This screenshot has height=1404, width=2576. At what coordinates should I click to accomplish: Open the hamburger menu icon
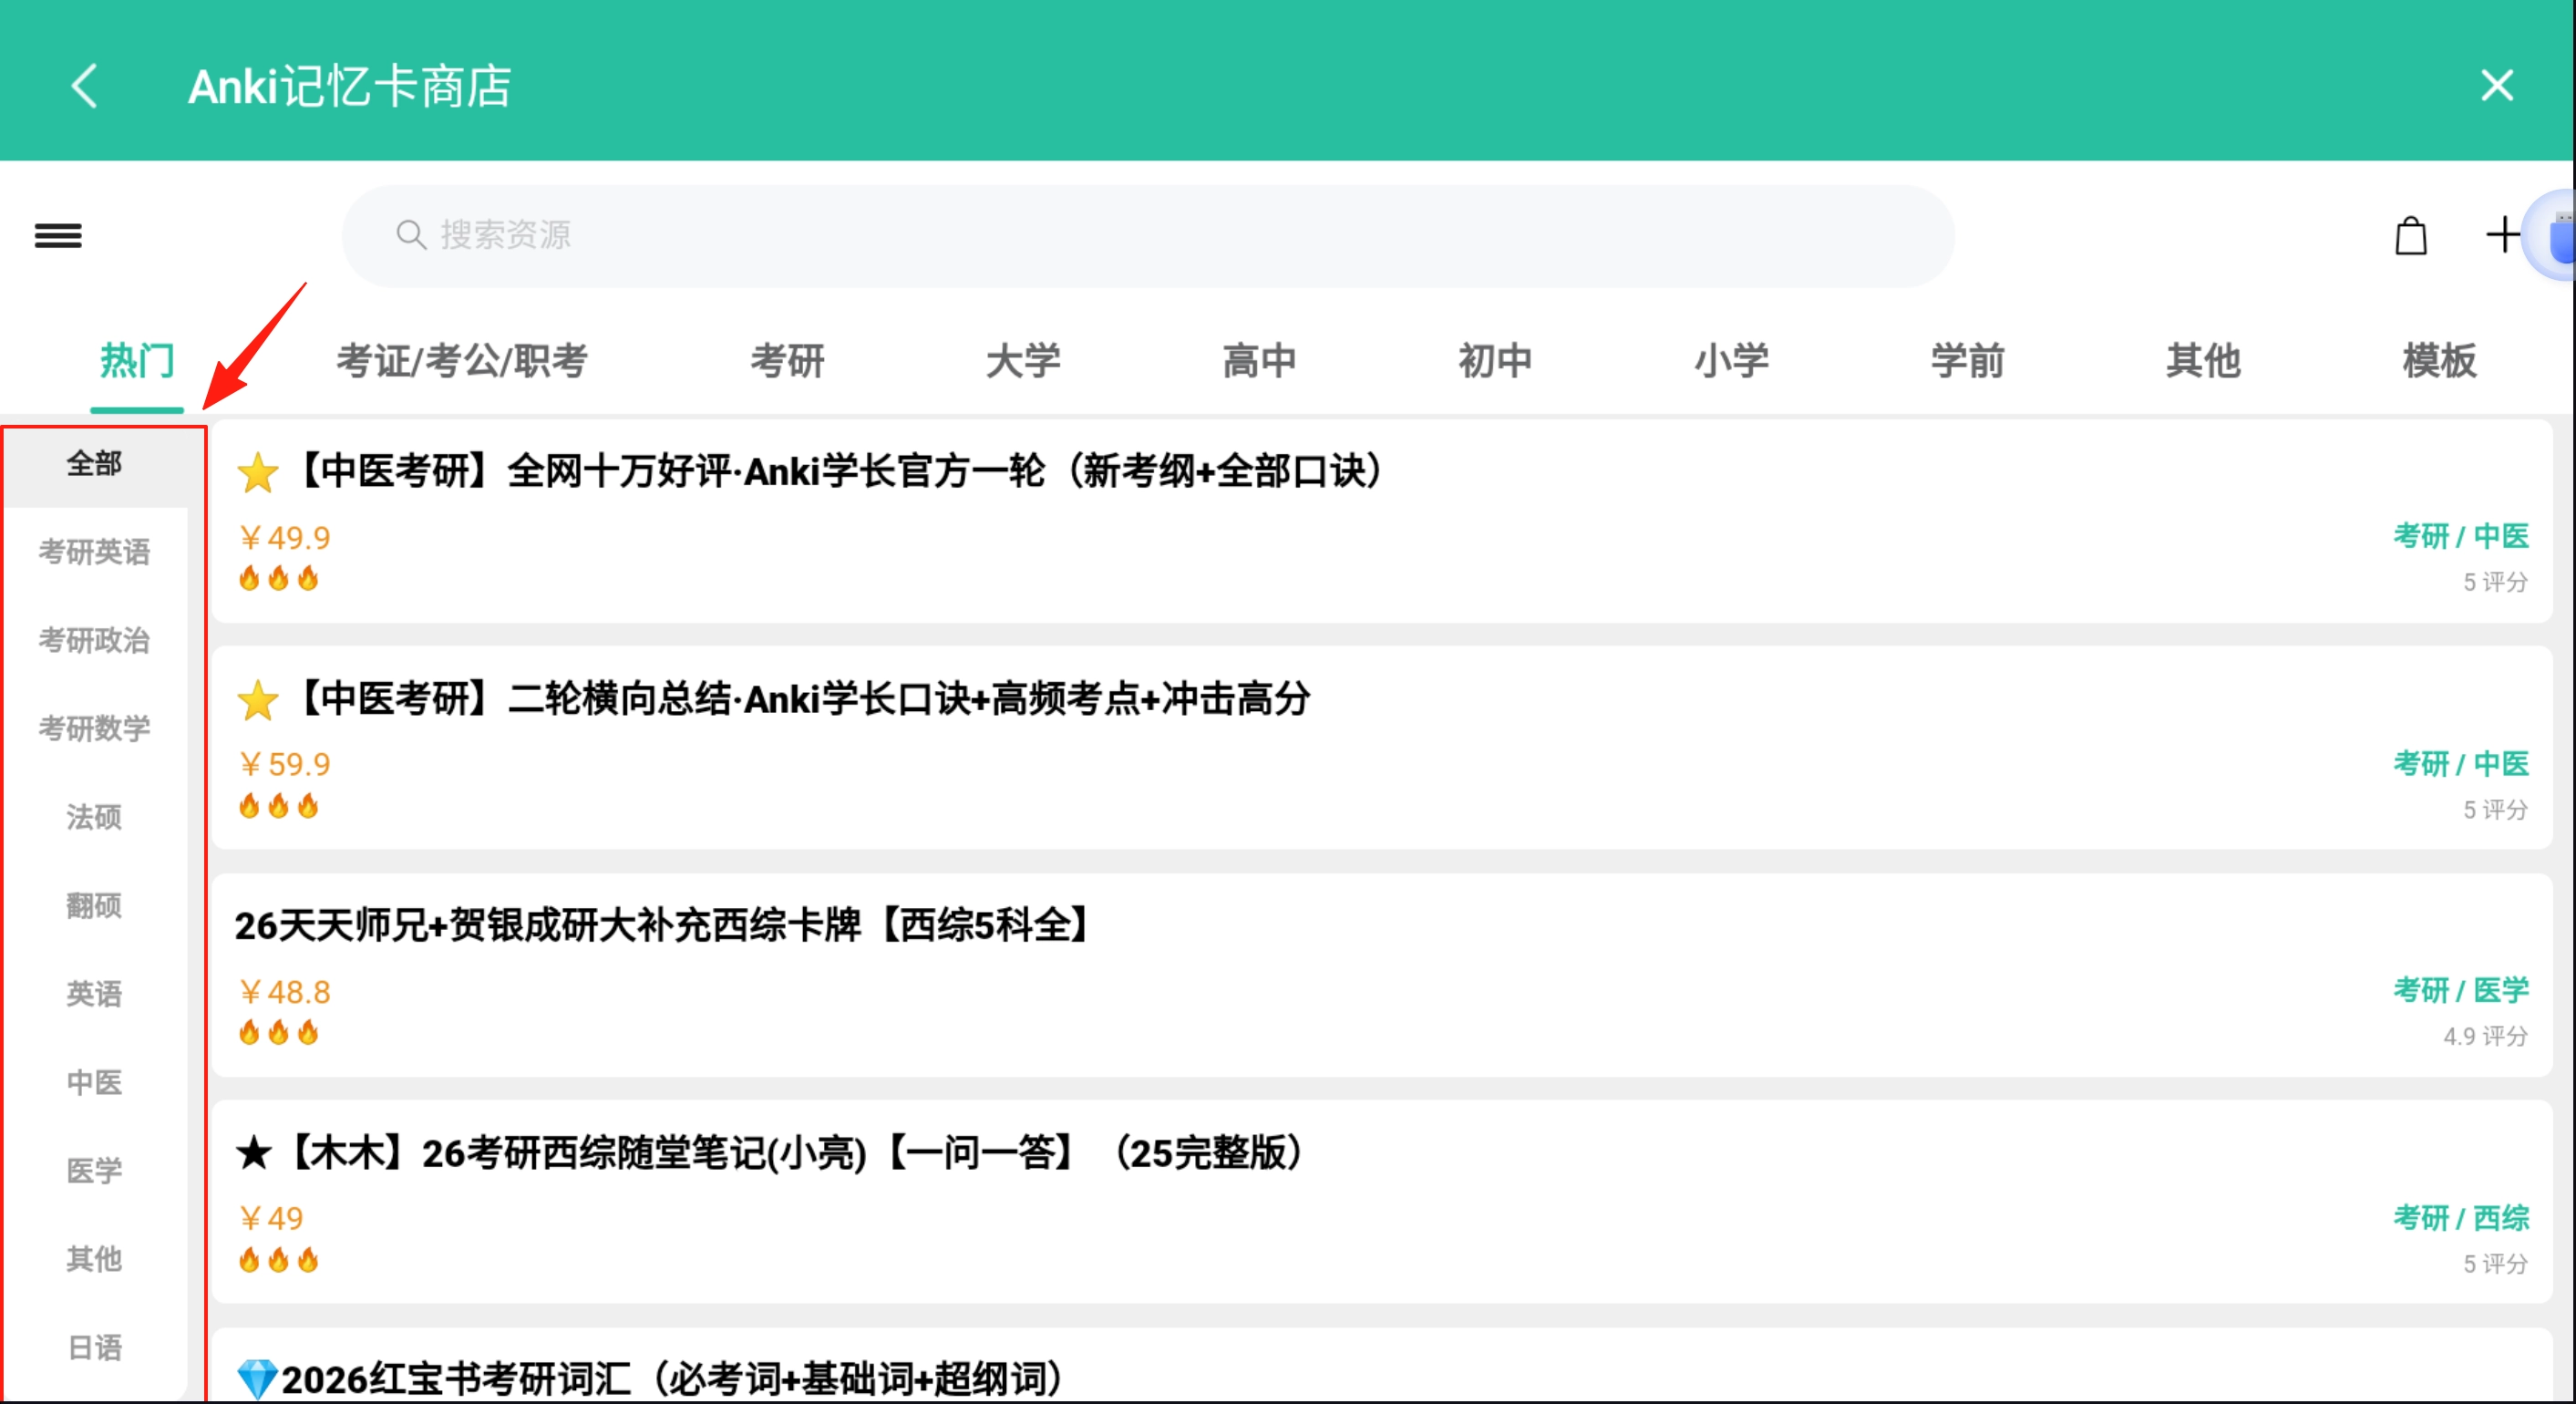(x=58, y=236)
